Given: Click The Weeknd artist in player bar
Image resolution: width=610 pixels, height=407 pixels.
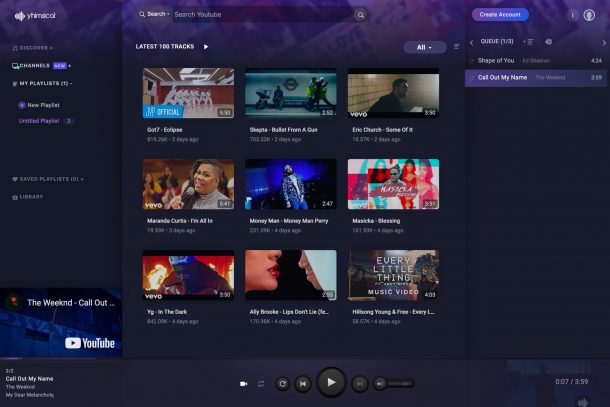Looking at the screenshot, I should coord(20,387).
